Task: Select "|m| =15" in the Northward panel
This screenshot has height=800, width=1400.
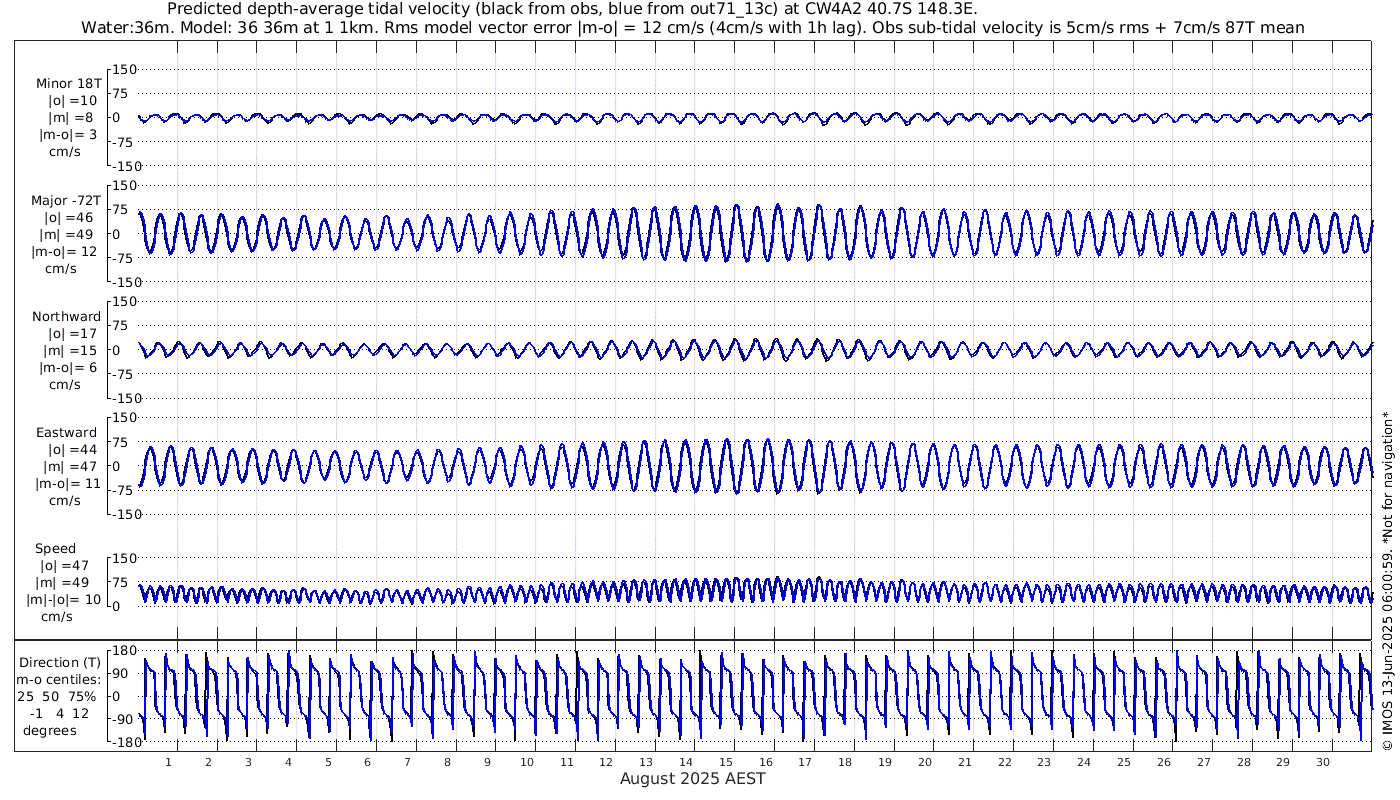Action: pyautogui.click(x=69, y=350)
